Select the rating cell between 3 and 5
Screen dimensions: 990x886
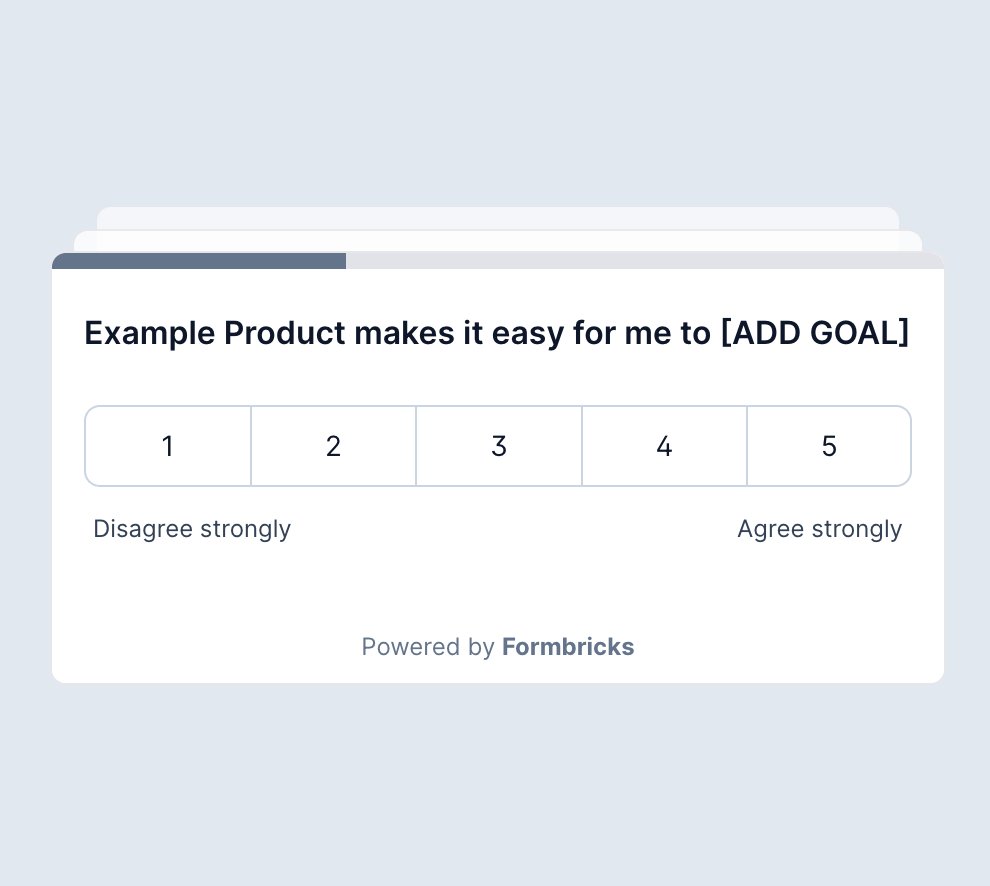tap(664, 446)
